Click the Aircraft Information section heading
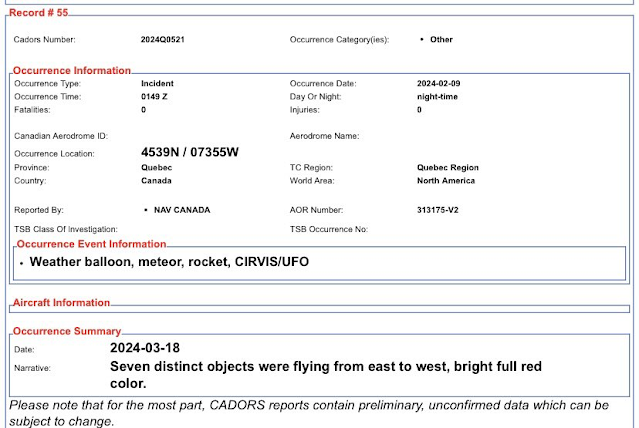 (x=61, y=302)
